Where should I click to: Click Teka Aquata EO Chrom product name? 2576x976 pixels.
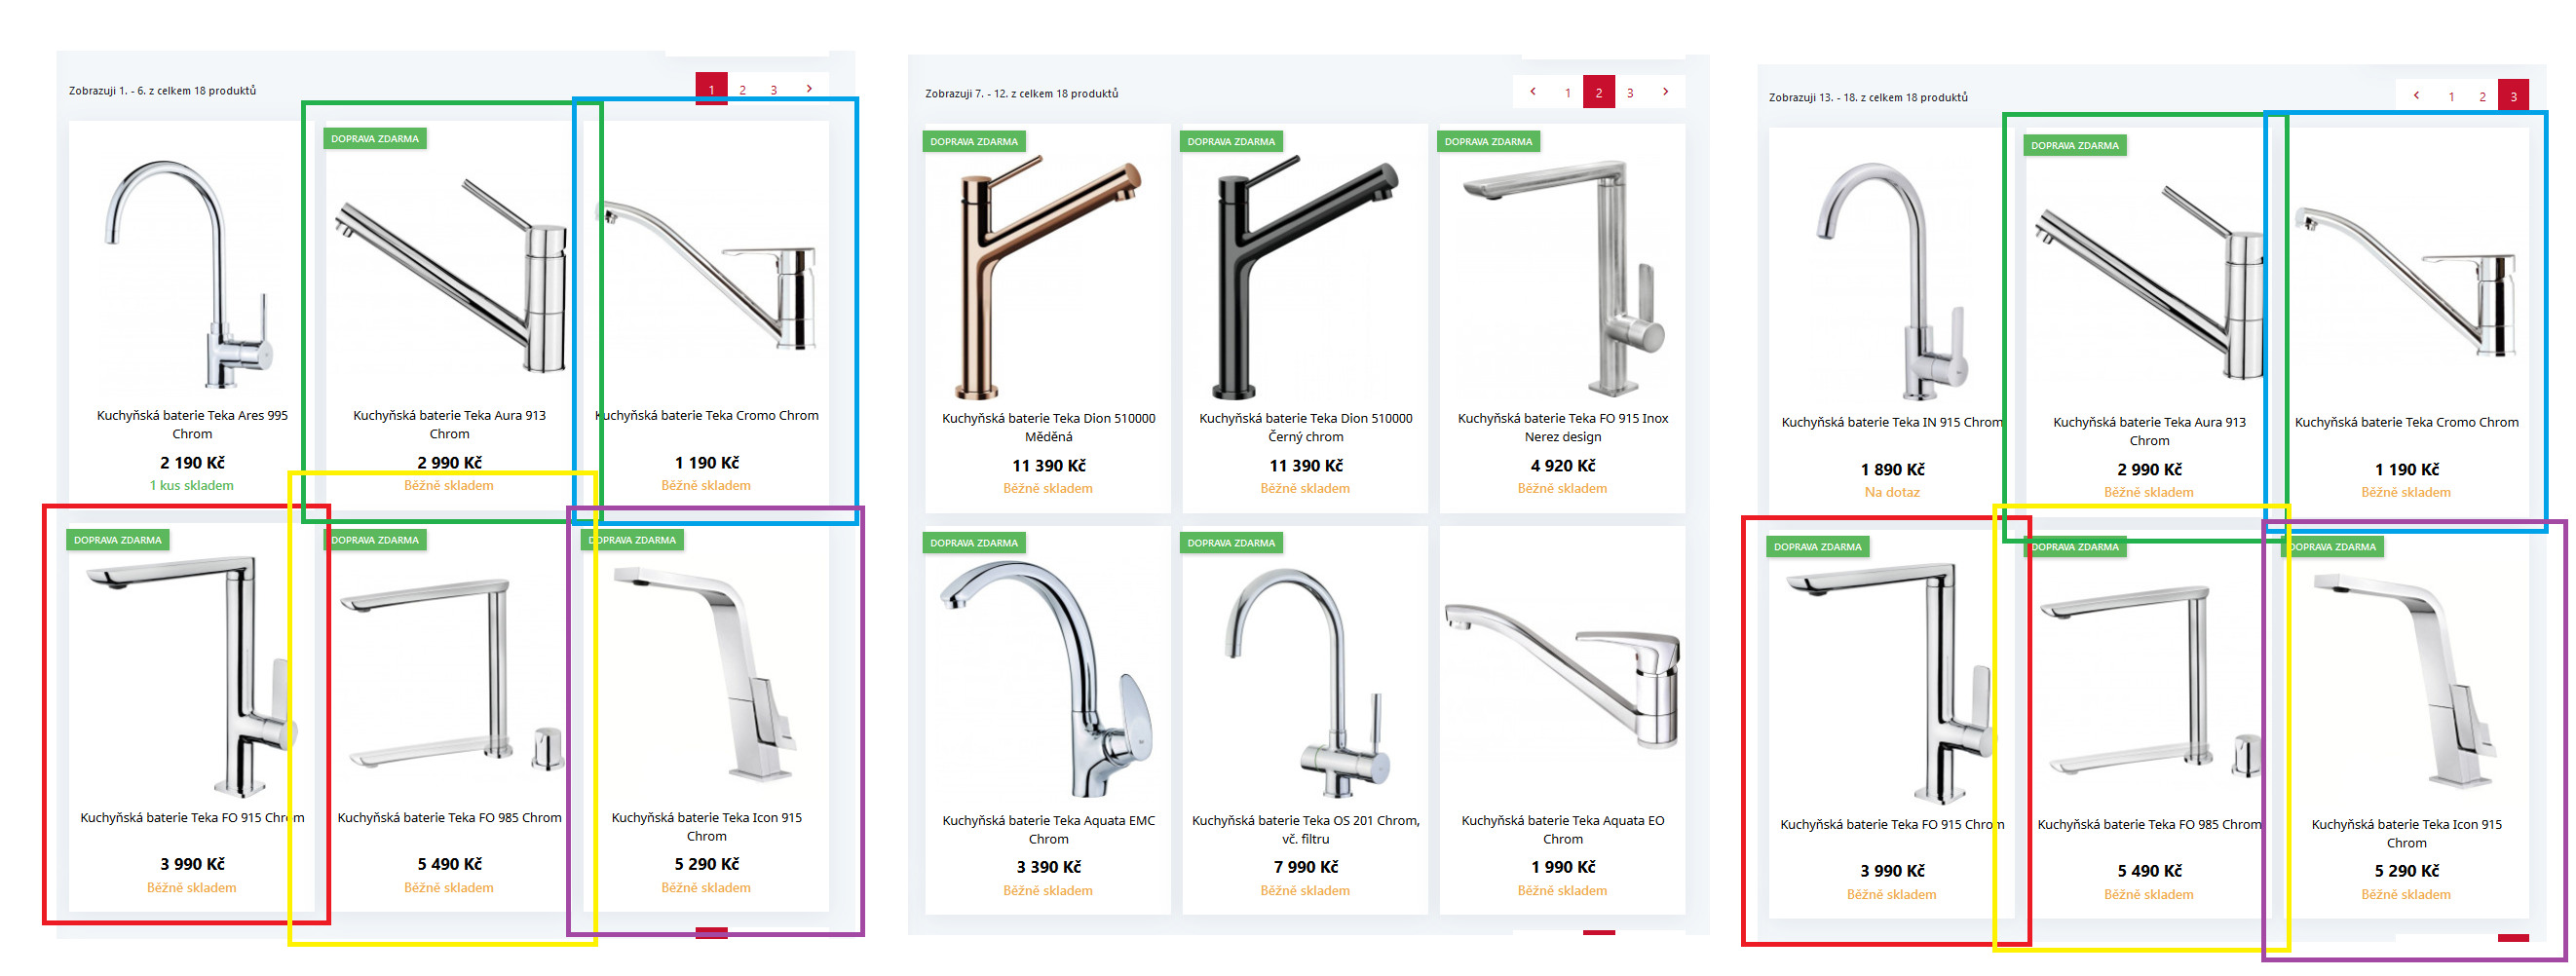pos(1562,829)
